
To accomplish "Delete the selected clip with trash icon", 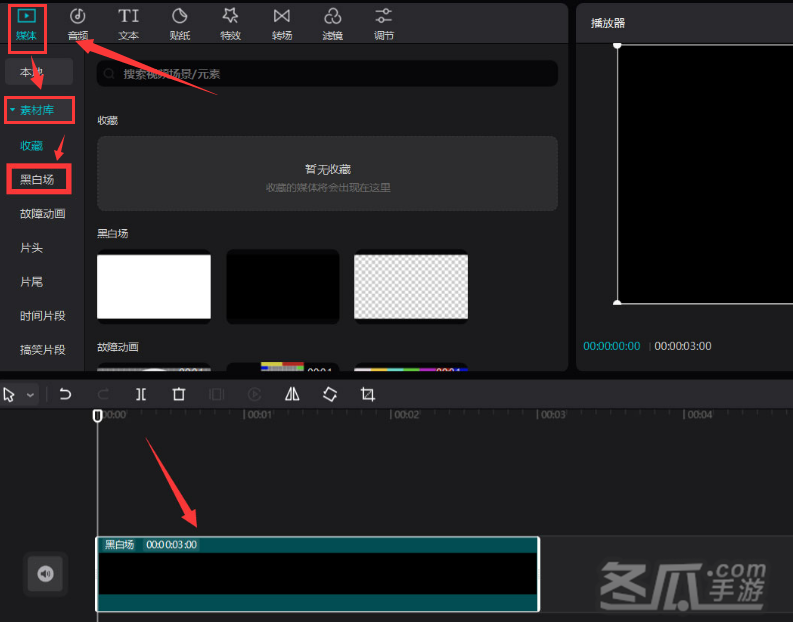I will [179, 394].
